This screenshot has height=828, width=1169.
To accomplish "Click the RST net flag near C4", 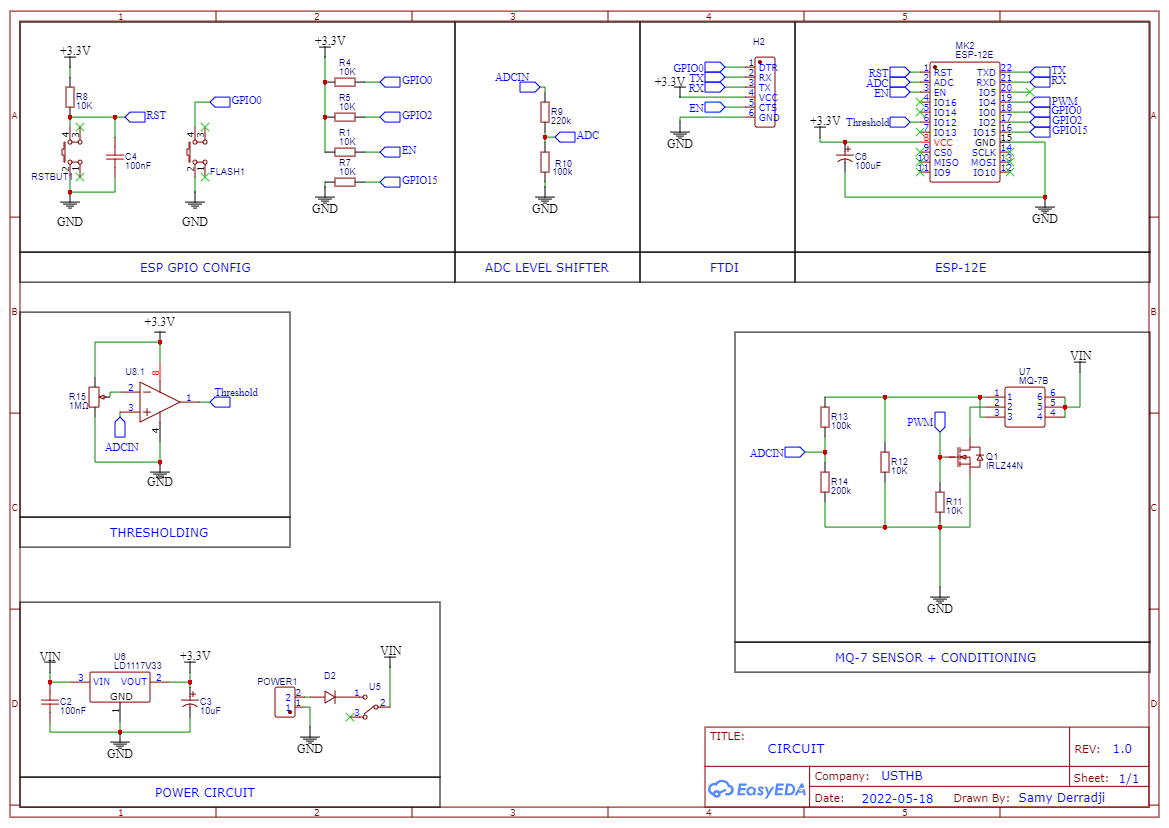I will tap(134, 116).
